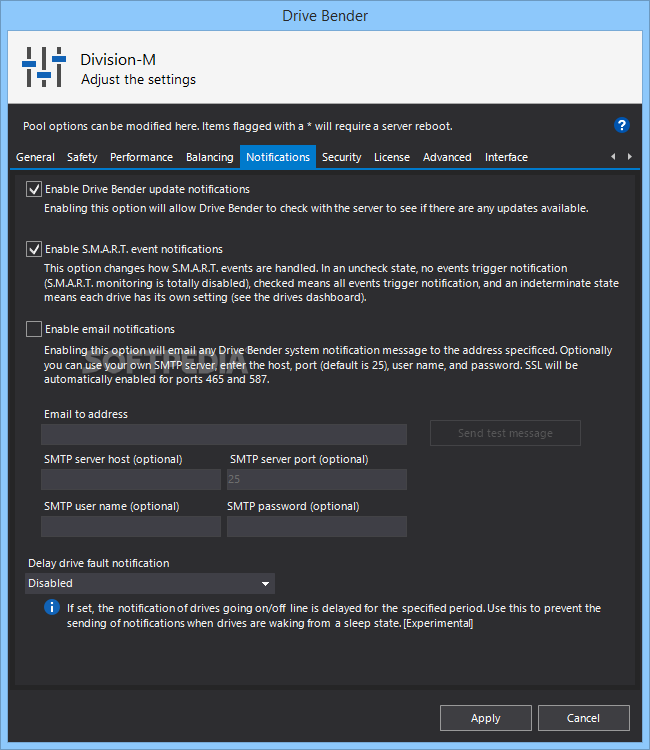
Task: Click the SMTP server host field
Action: pyautogui.click(x=131, y=479)
